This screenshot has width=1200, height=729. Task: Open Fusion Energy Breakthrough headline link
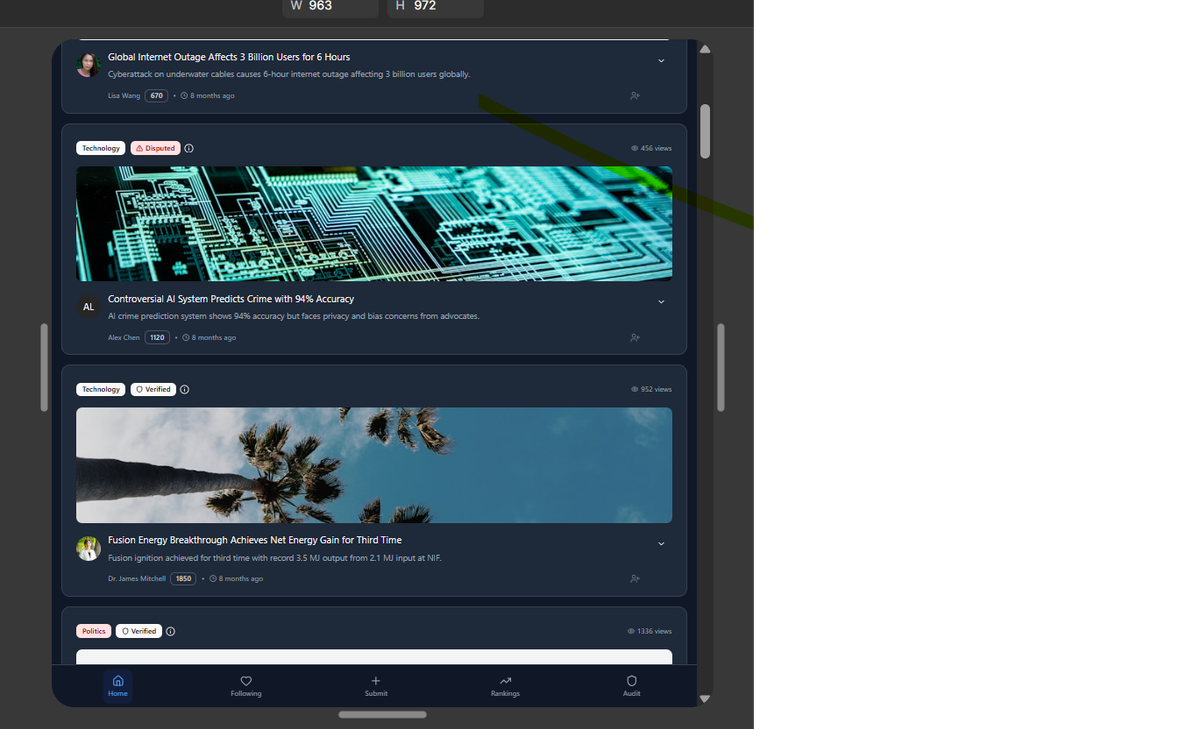(x=254, y=540)
